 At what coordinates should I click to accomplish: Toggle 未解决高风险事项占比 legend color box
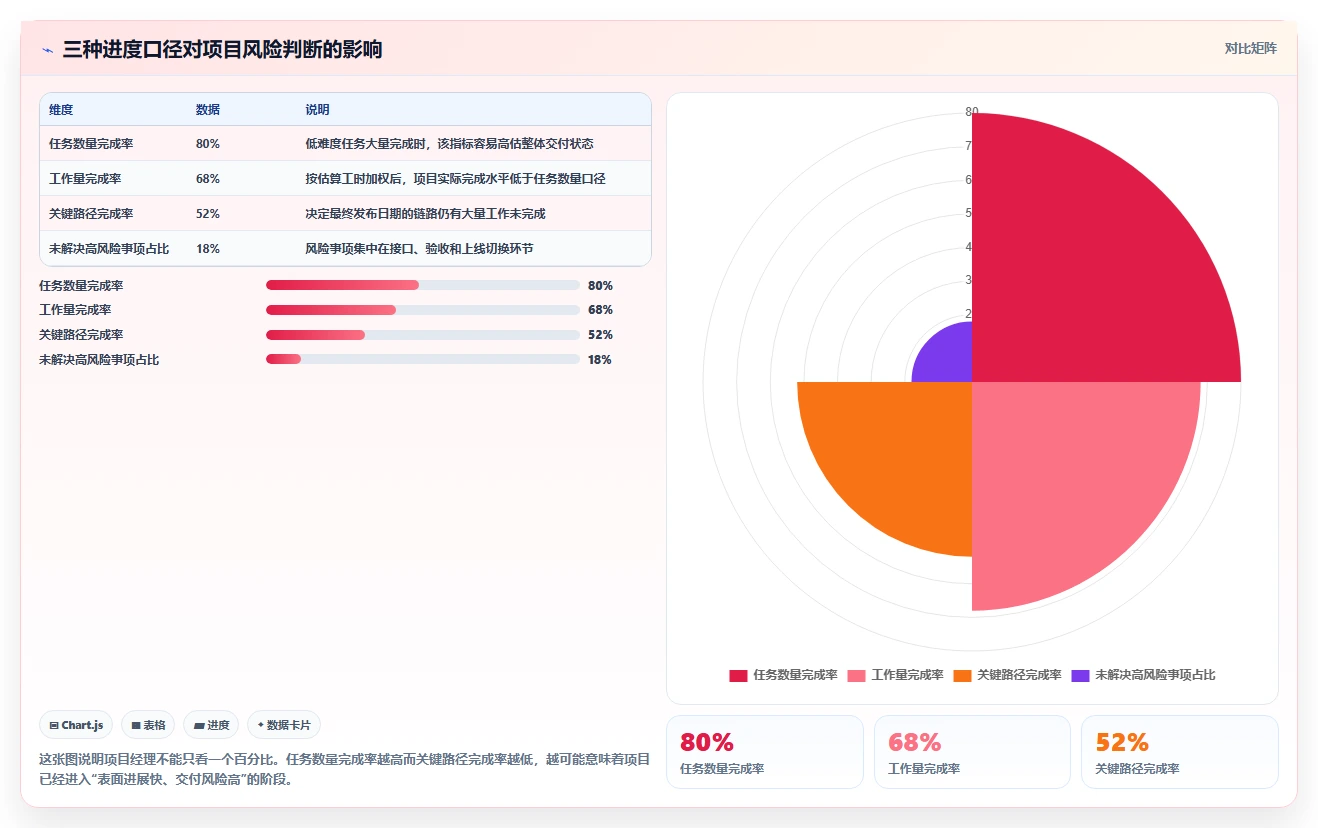[1080, 675]
